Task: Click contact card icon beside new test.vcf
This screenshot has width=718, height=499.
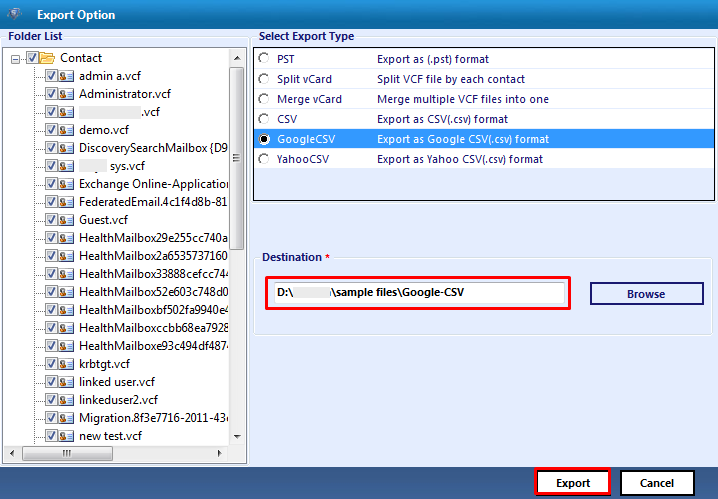Action: (x=67, y=436)
